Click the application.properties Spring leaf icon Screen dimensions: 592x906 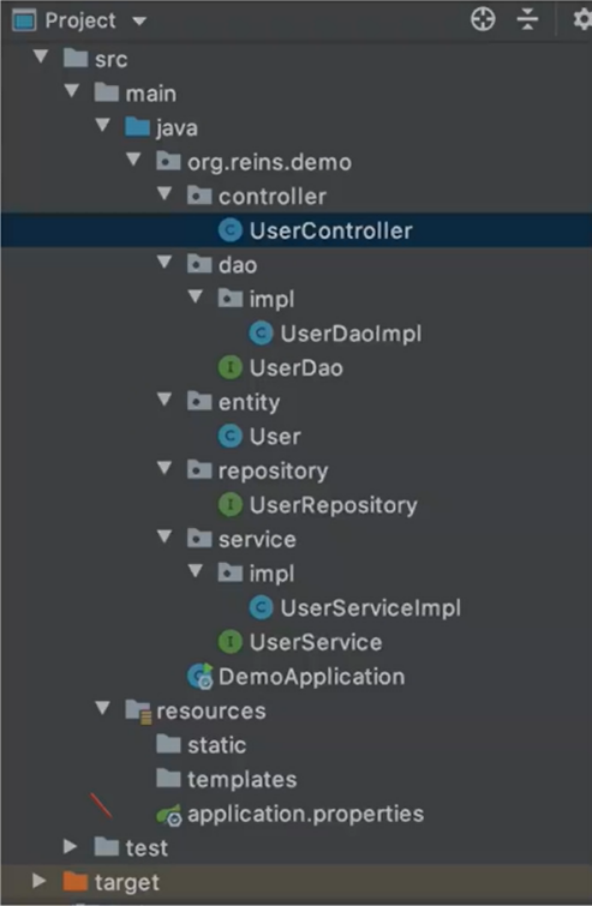pos(169,815)
